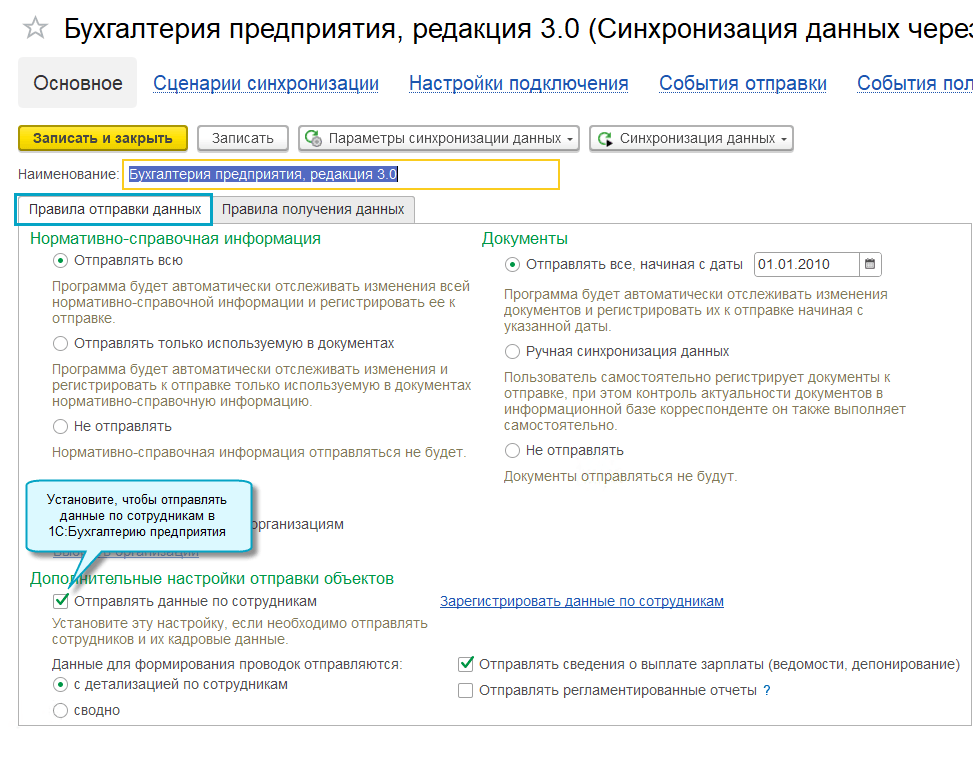Add form to favorites with star icon
The width and height of the screenshot is (973, 762).
pos(35,28)
